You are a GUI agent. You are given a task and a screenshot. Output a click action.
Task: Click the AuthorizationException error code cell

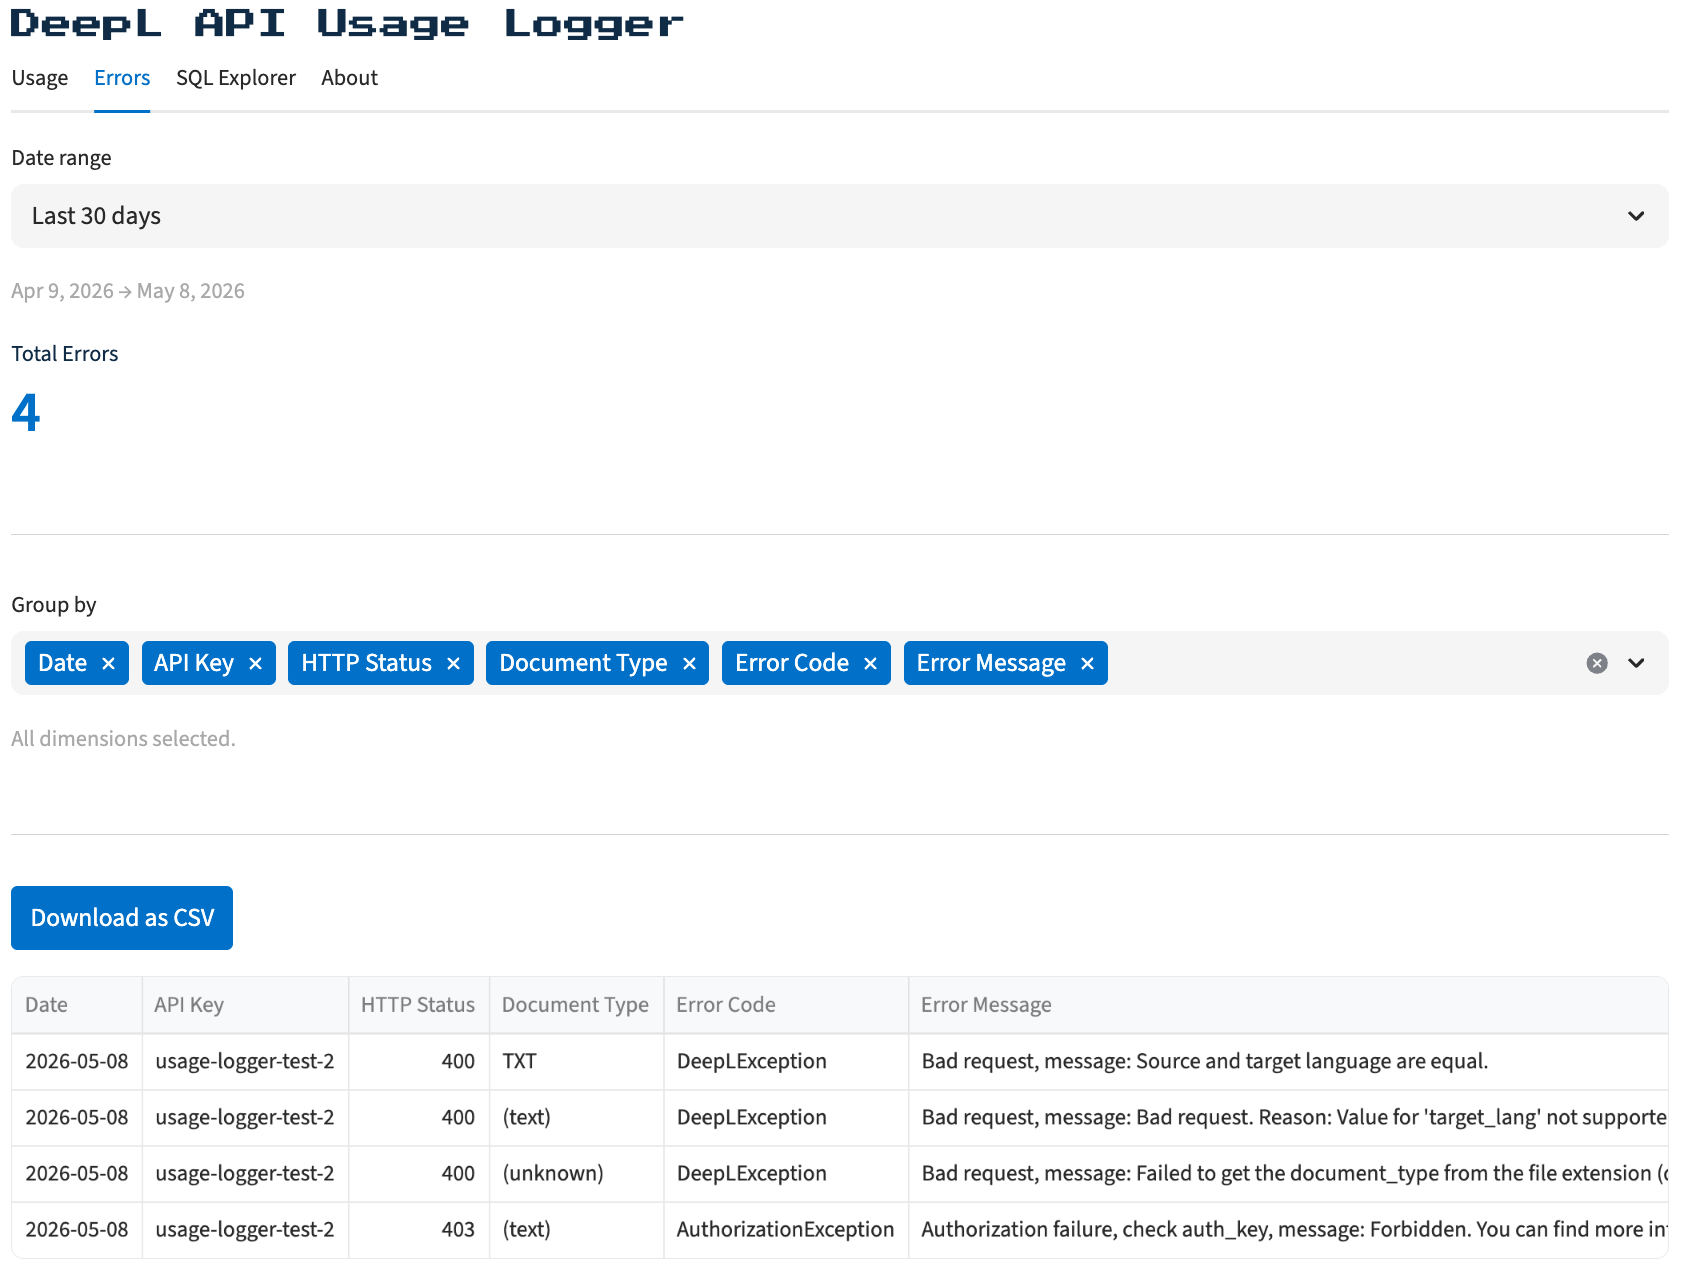[786, 1229]
